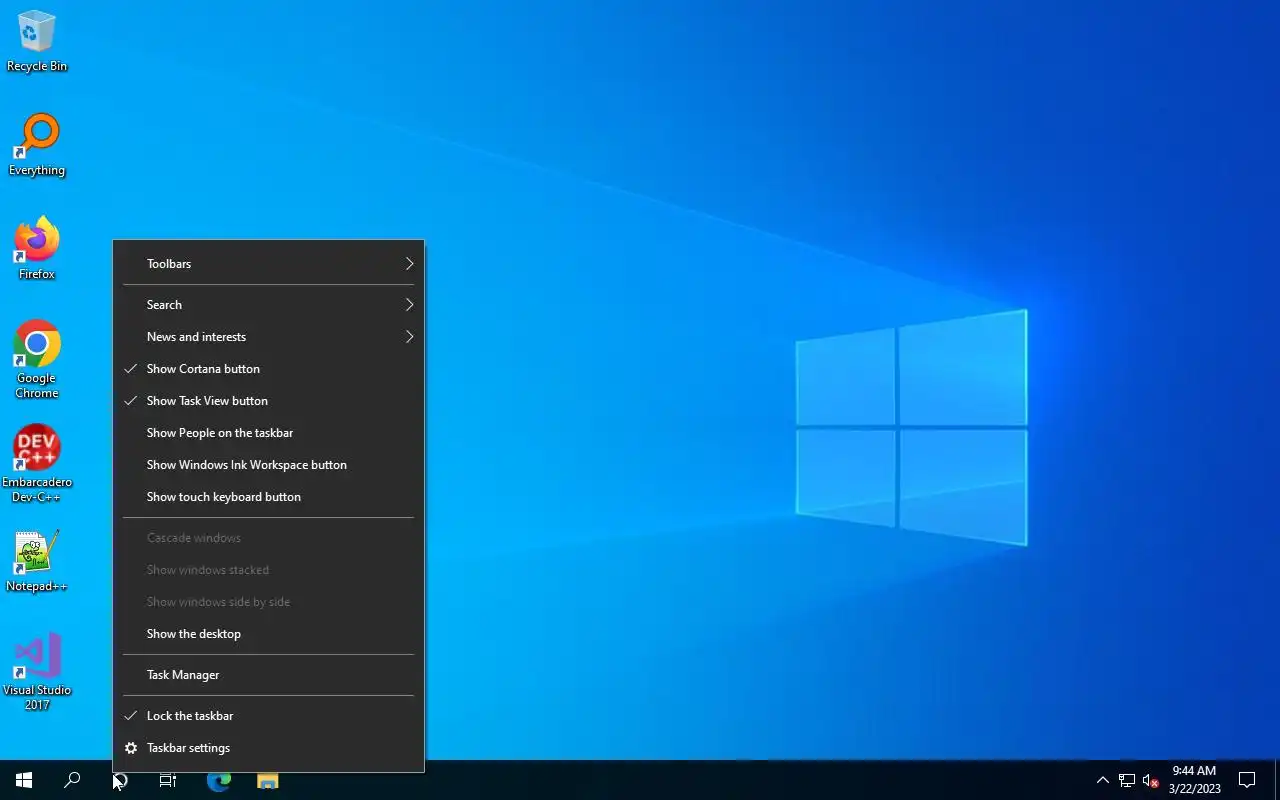
Task: Expand the Toolbars submenu arrow
Action: [409, 264]
